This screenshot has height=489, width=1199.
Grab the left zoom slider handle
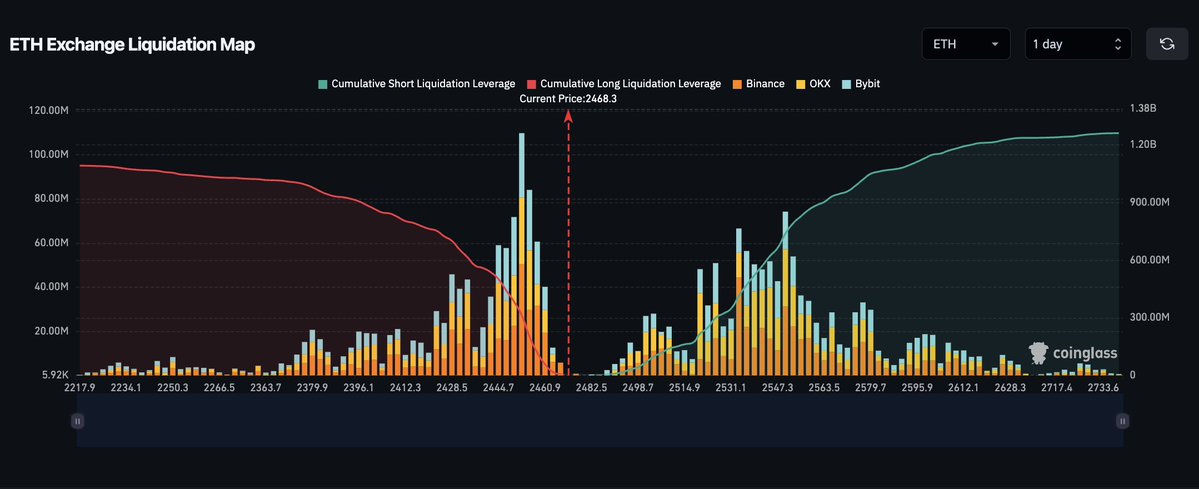click(77, 420)
